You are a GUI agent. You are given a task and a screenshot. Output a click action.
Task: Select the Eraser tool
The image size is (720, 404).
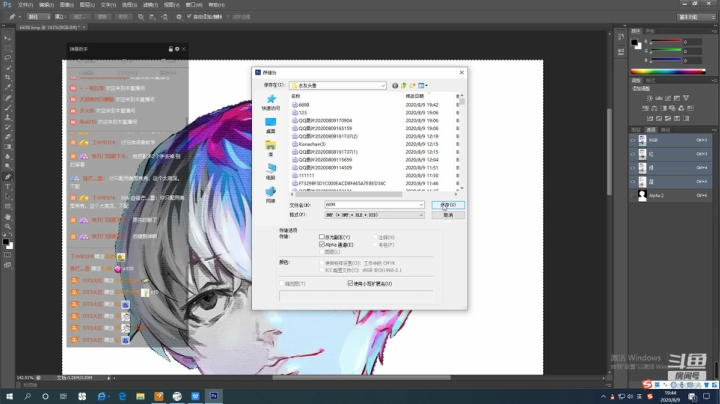coord(7,137)
